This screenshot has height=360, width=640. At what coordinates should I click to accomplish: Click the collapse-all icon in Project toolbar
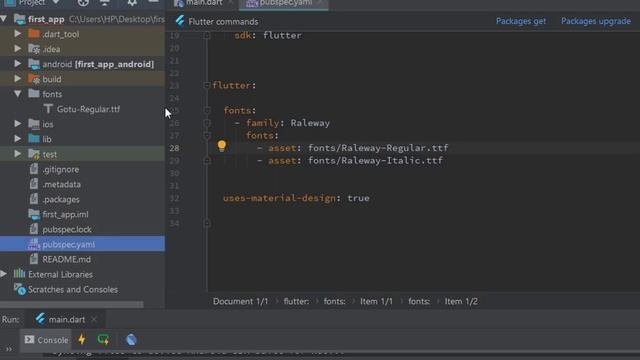[104, 3]
